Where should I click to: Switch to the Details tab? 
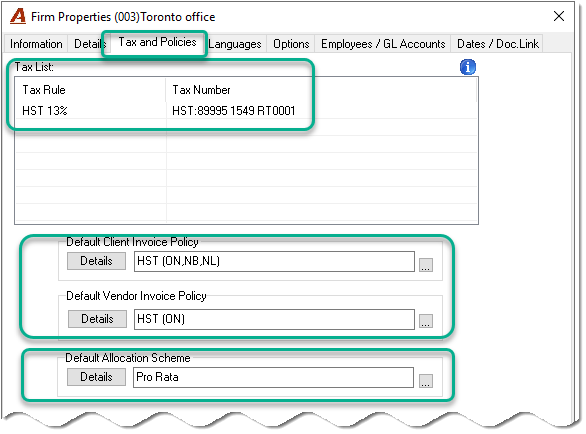tap(90, 44)
